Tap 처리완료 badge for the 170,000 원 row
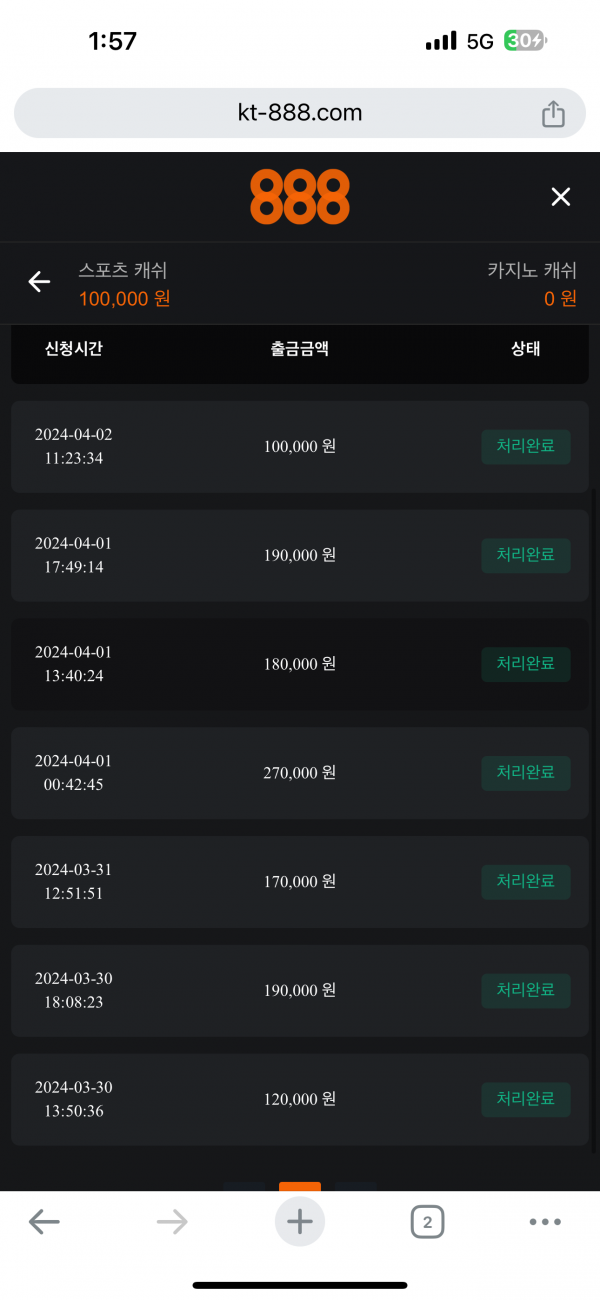The height and width of the screenshot is (1300, 600). coord(525,882)
